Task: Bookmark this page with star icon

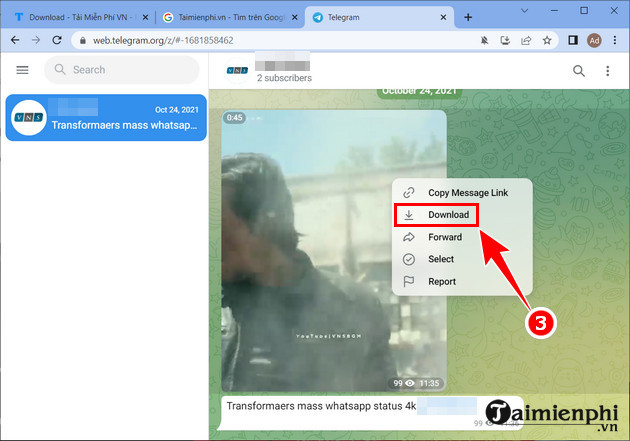Action: pyautogui.click(x=547, y=40)
